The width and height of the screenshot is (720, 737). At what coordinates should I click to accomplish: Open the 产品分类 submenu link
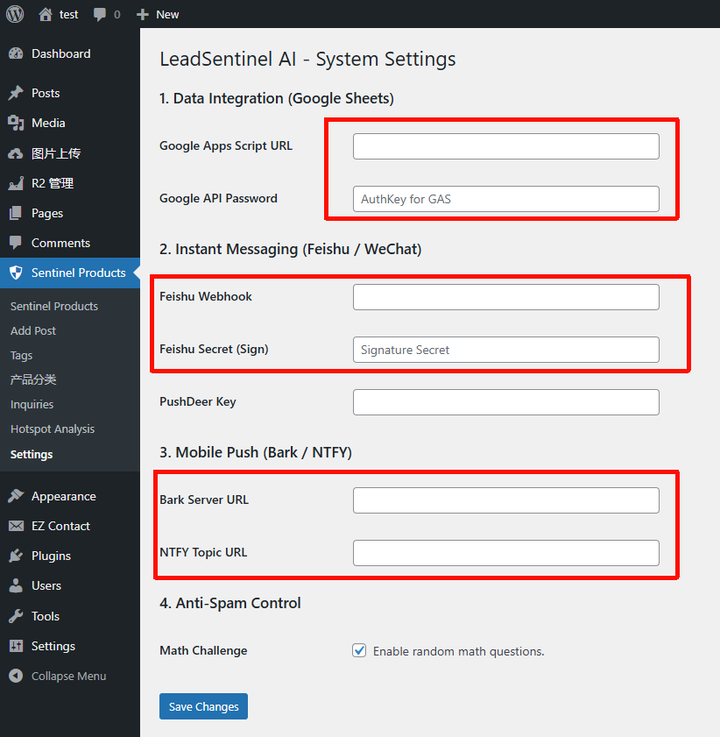pos(33,380)
